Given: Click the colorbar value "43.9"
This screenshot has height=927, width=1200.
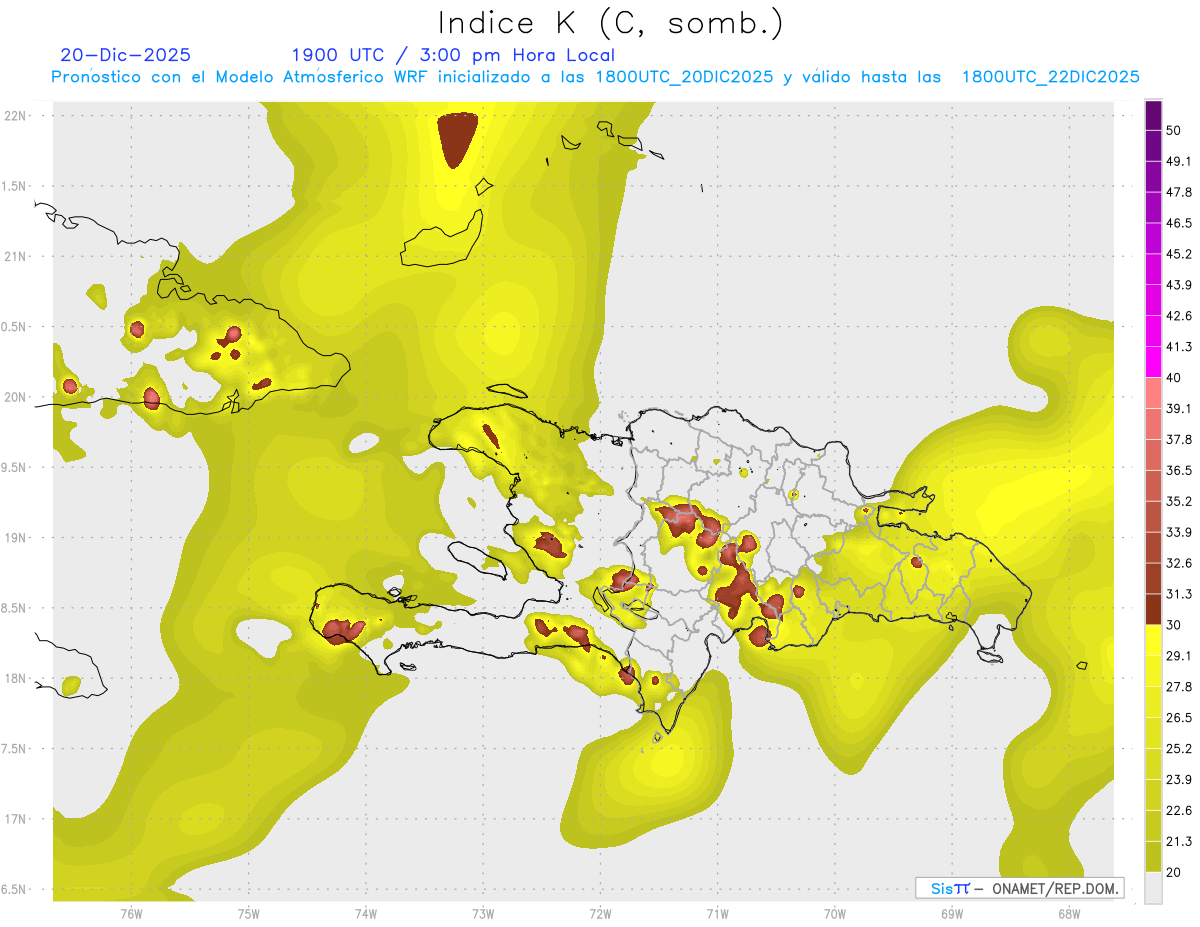Looking at the screenshot, I should pyautogui.click(x=1179, y=285).
